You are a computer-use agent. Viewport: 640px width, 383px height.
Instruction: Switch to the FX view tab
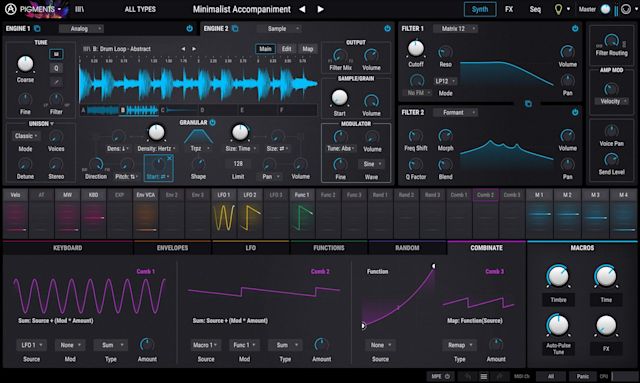point(509,9)
